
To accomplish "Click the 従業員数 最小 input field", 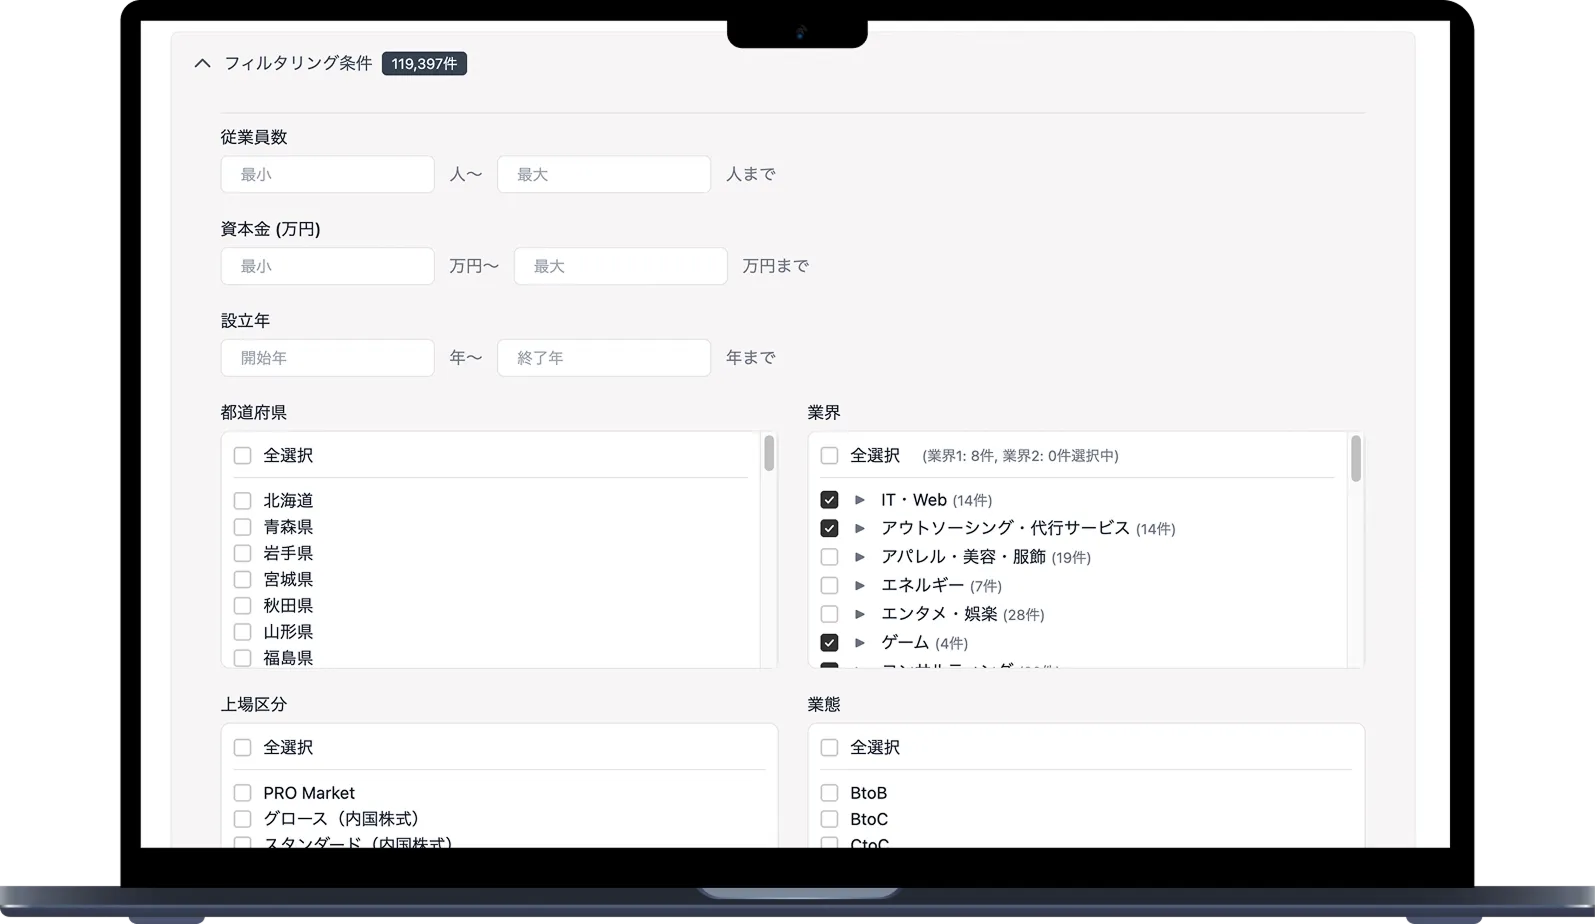I will coord(327,174).
